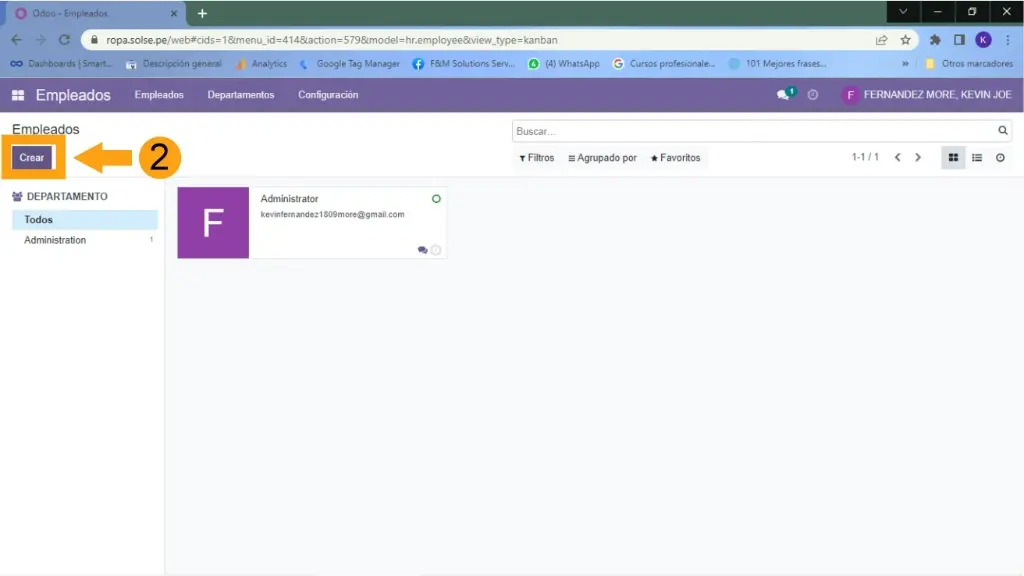Open the Departamentos menu

pos(240,95)
